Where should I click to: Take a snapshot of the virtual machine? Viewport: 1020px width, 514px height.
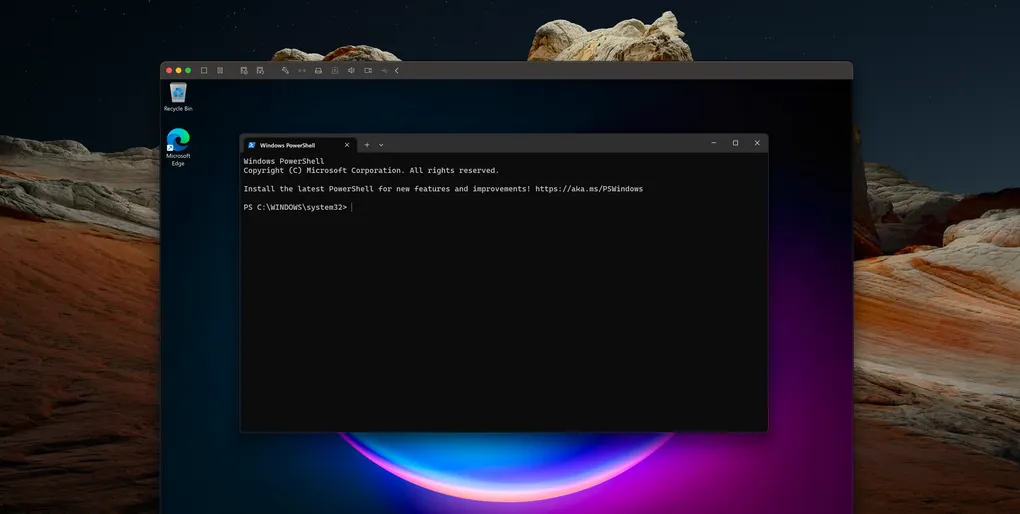(x=244, y=70)
